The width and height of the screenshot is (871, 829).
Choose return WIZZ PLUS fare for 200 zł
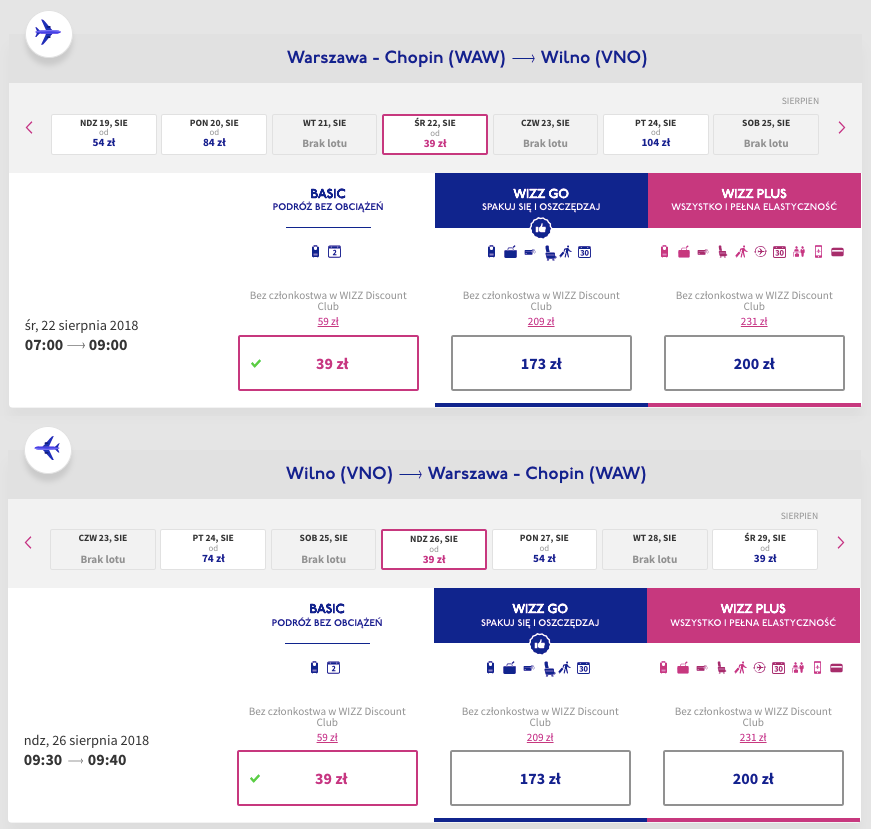pyautogui.click(x=753, y=778)
